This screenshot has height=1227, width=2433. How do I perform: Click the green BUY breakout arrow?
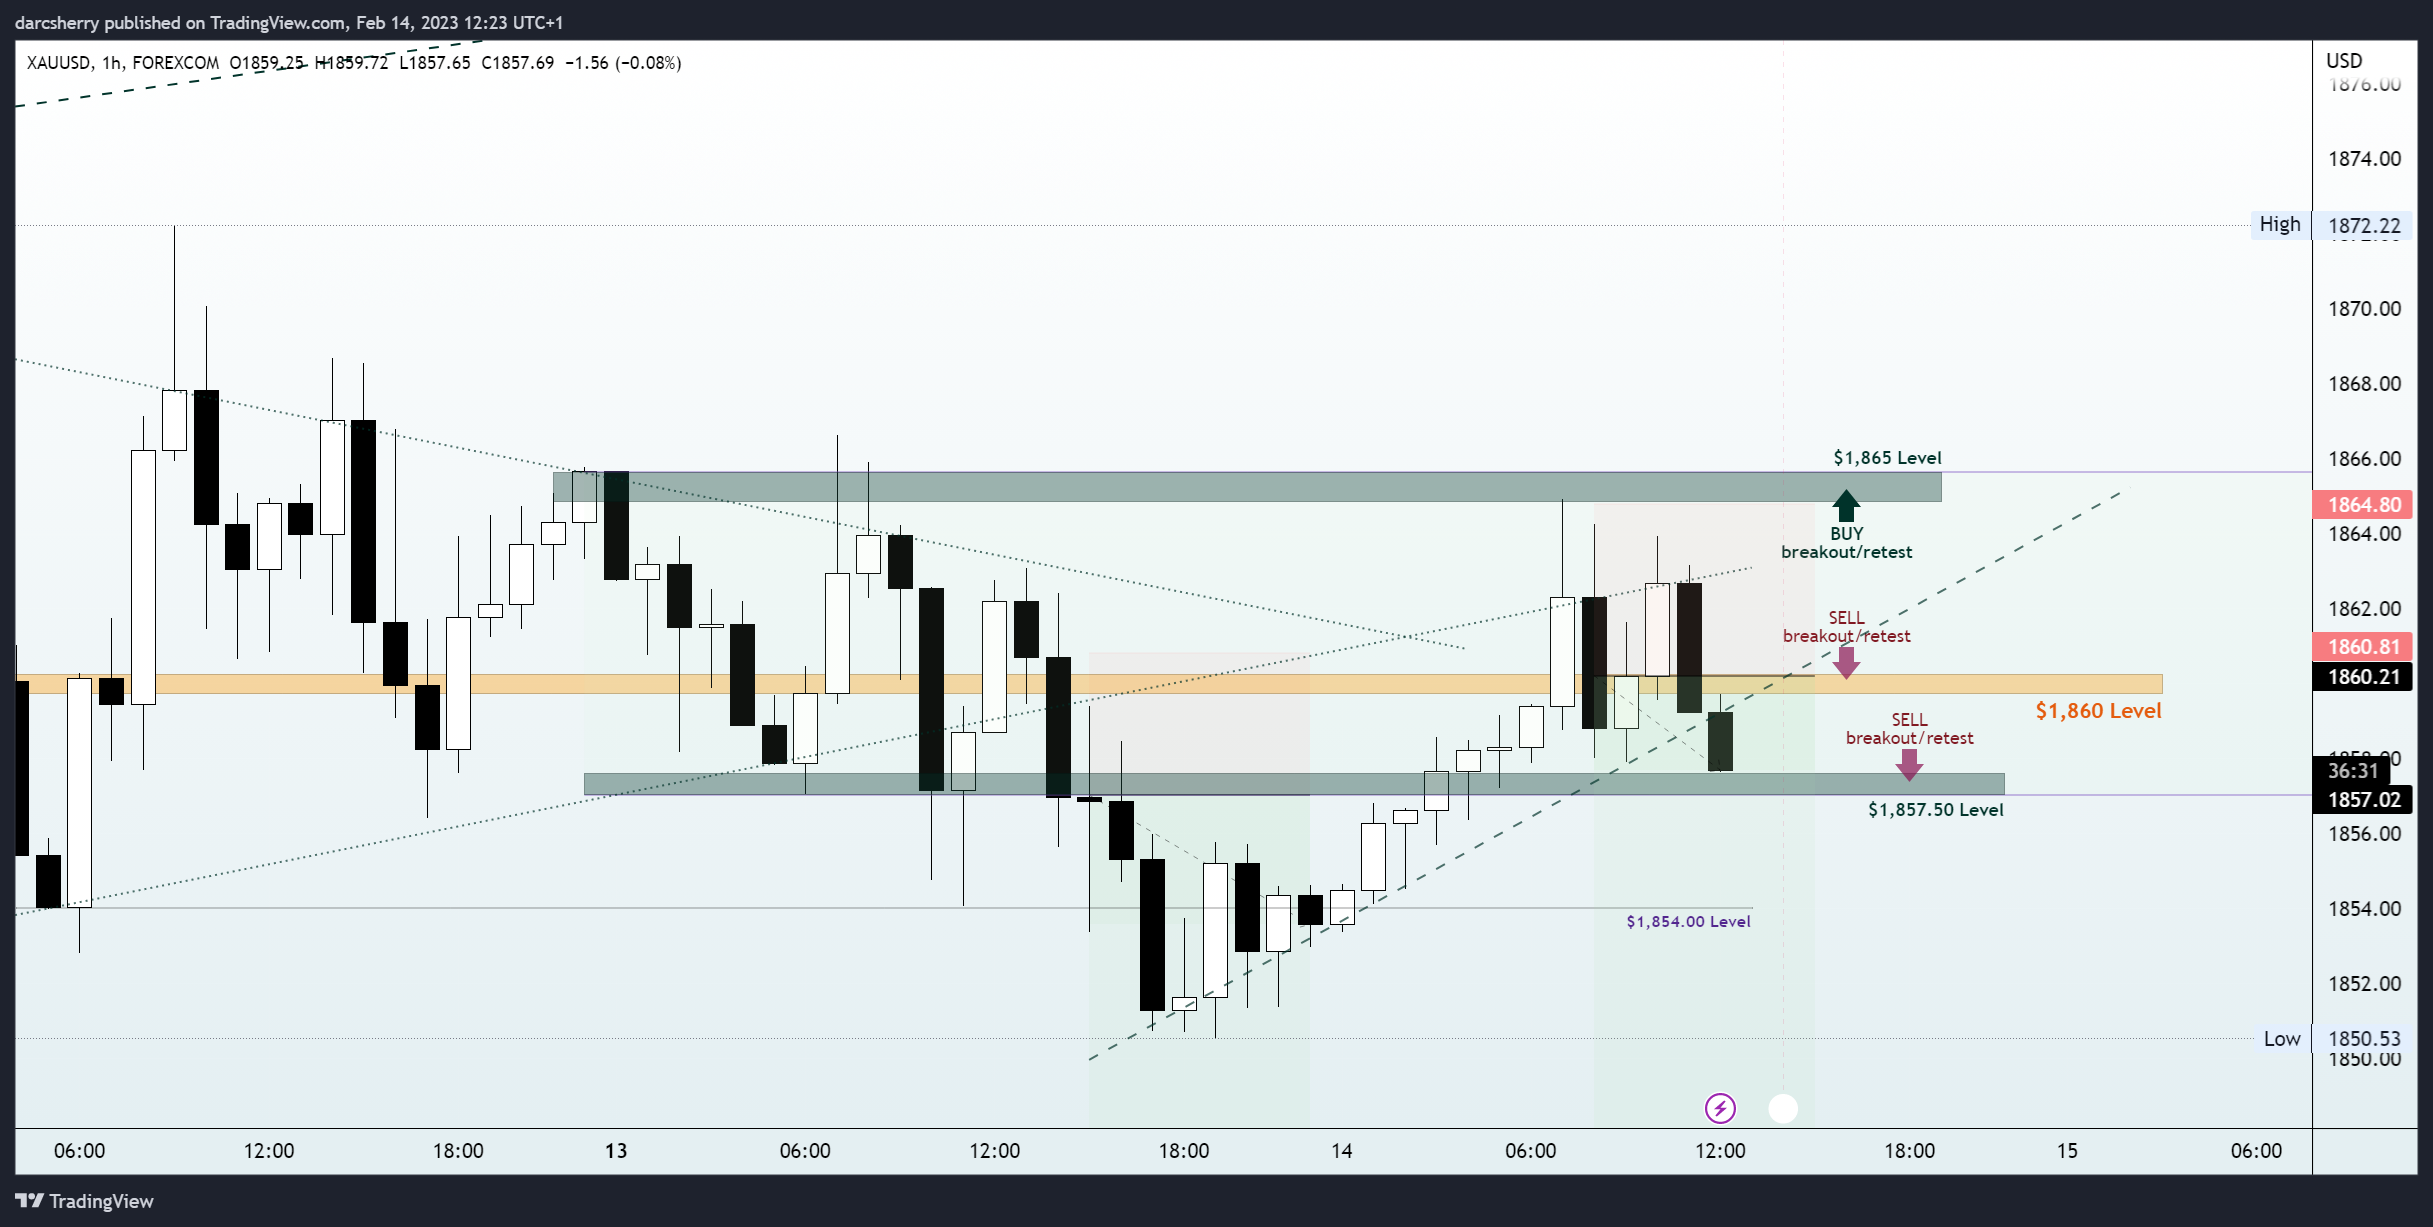click(x=1846, y=505)
